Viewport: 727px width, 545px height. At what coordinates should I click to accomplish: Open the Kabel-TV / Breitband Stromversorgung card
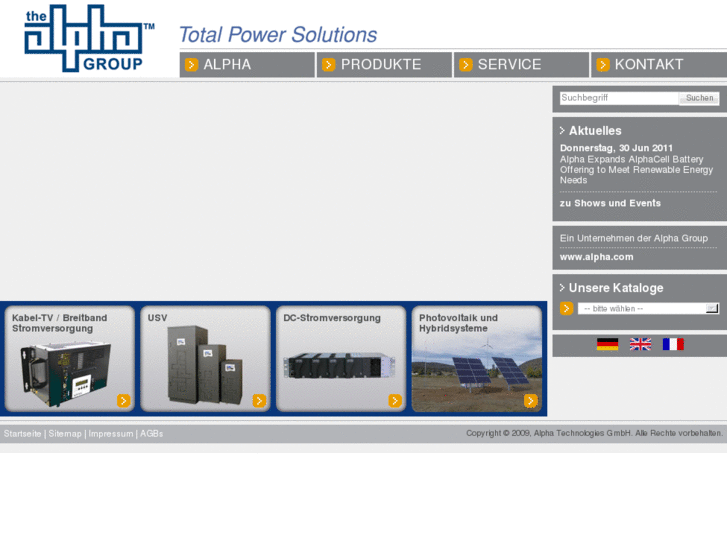click(x=70, y=359)
